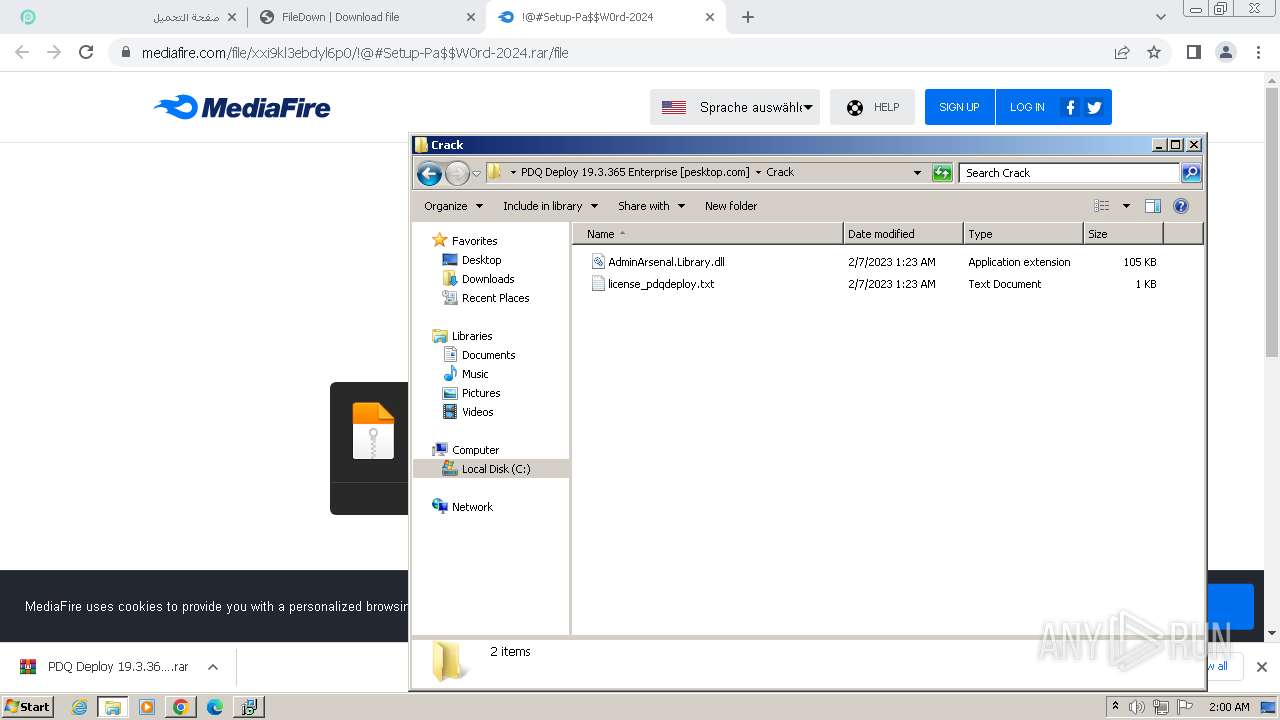This screenshot has height=720, width=1280.
Task: Reload the MediaFire page
Action: 86,52
